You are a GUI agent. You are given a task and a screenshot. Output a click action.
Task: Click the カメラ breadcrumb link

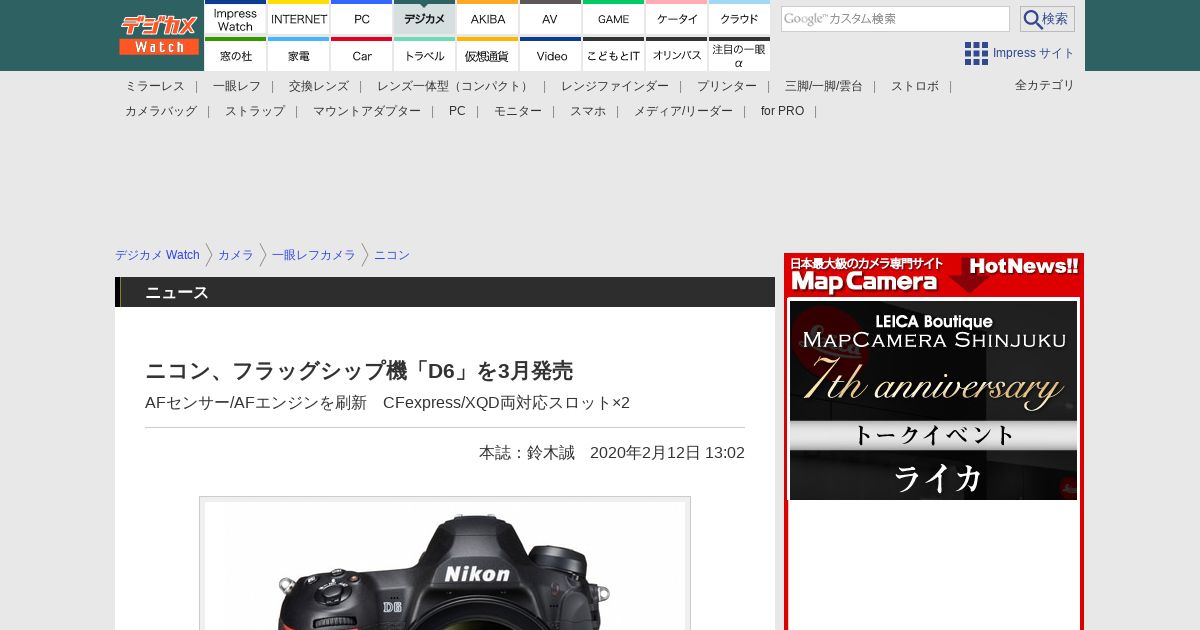[236, 255]
